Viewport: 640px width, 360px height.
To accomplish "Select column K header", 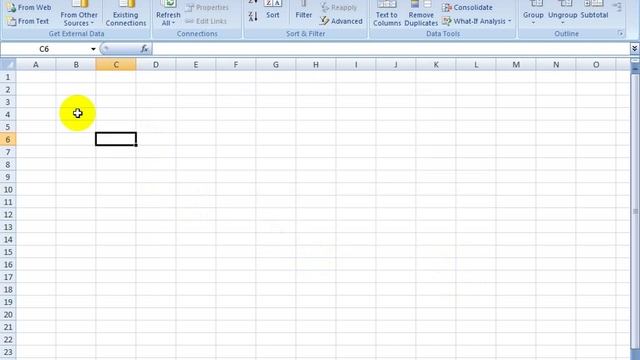I will (x=436, y=64).
